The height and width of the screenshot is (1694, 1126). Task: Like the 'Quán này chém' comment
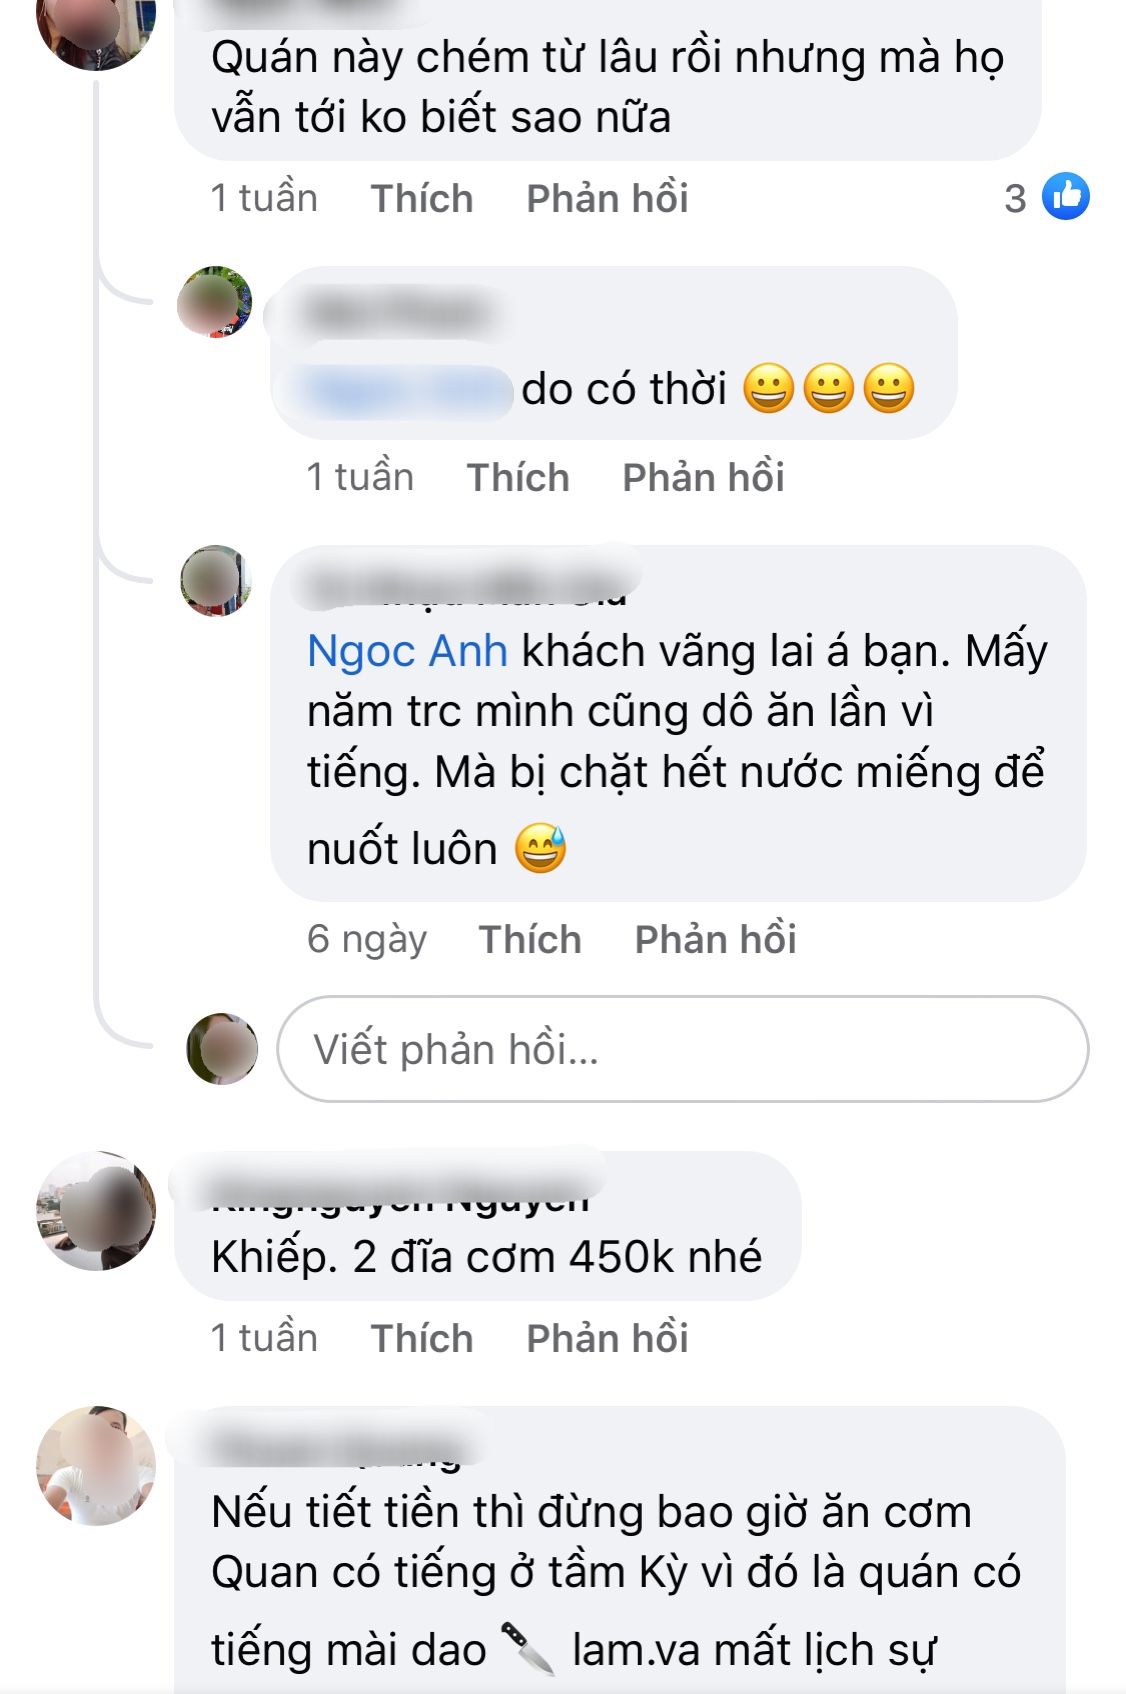click(x=422, y=198)
